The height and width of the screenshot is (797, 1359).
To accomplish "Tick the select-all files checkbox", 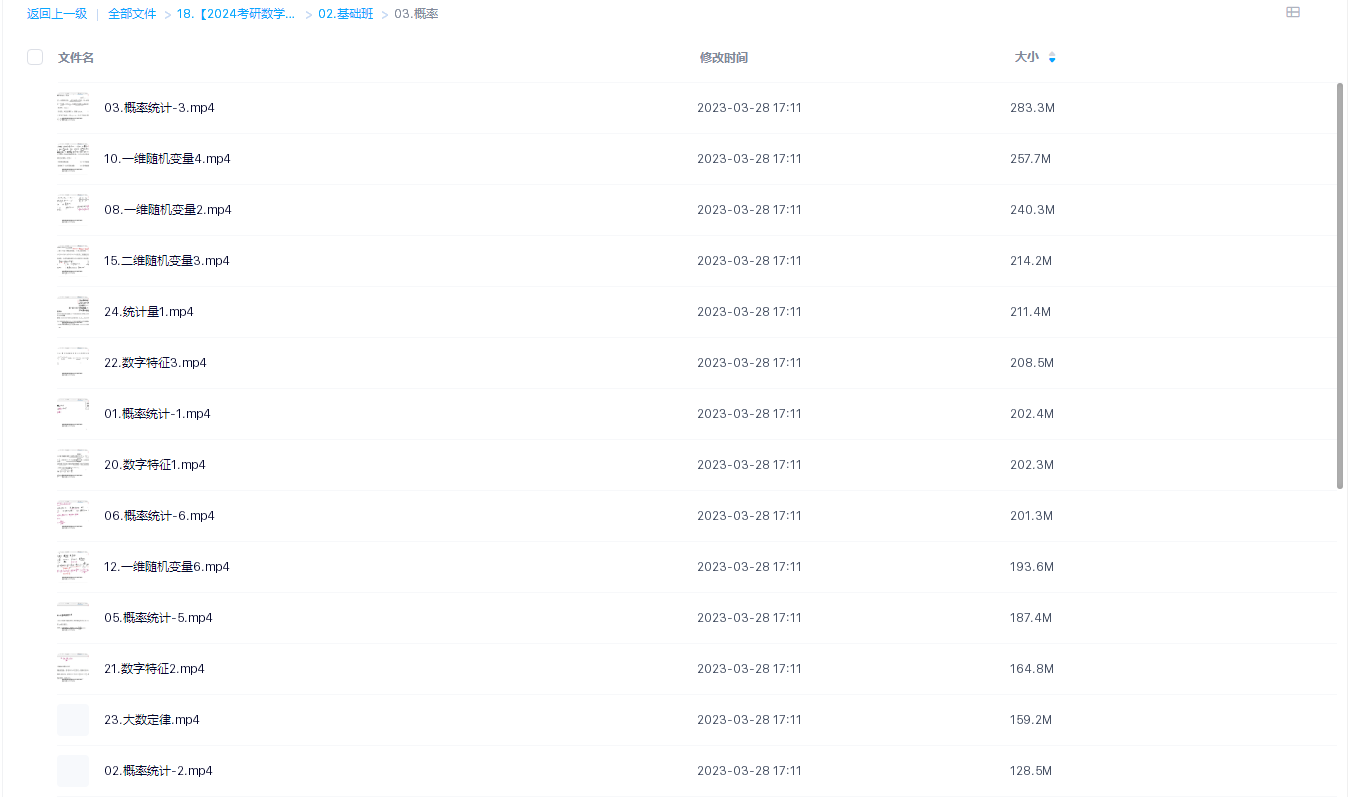I will pos(35,57).
